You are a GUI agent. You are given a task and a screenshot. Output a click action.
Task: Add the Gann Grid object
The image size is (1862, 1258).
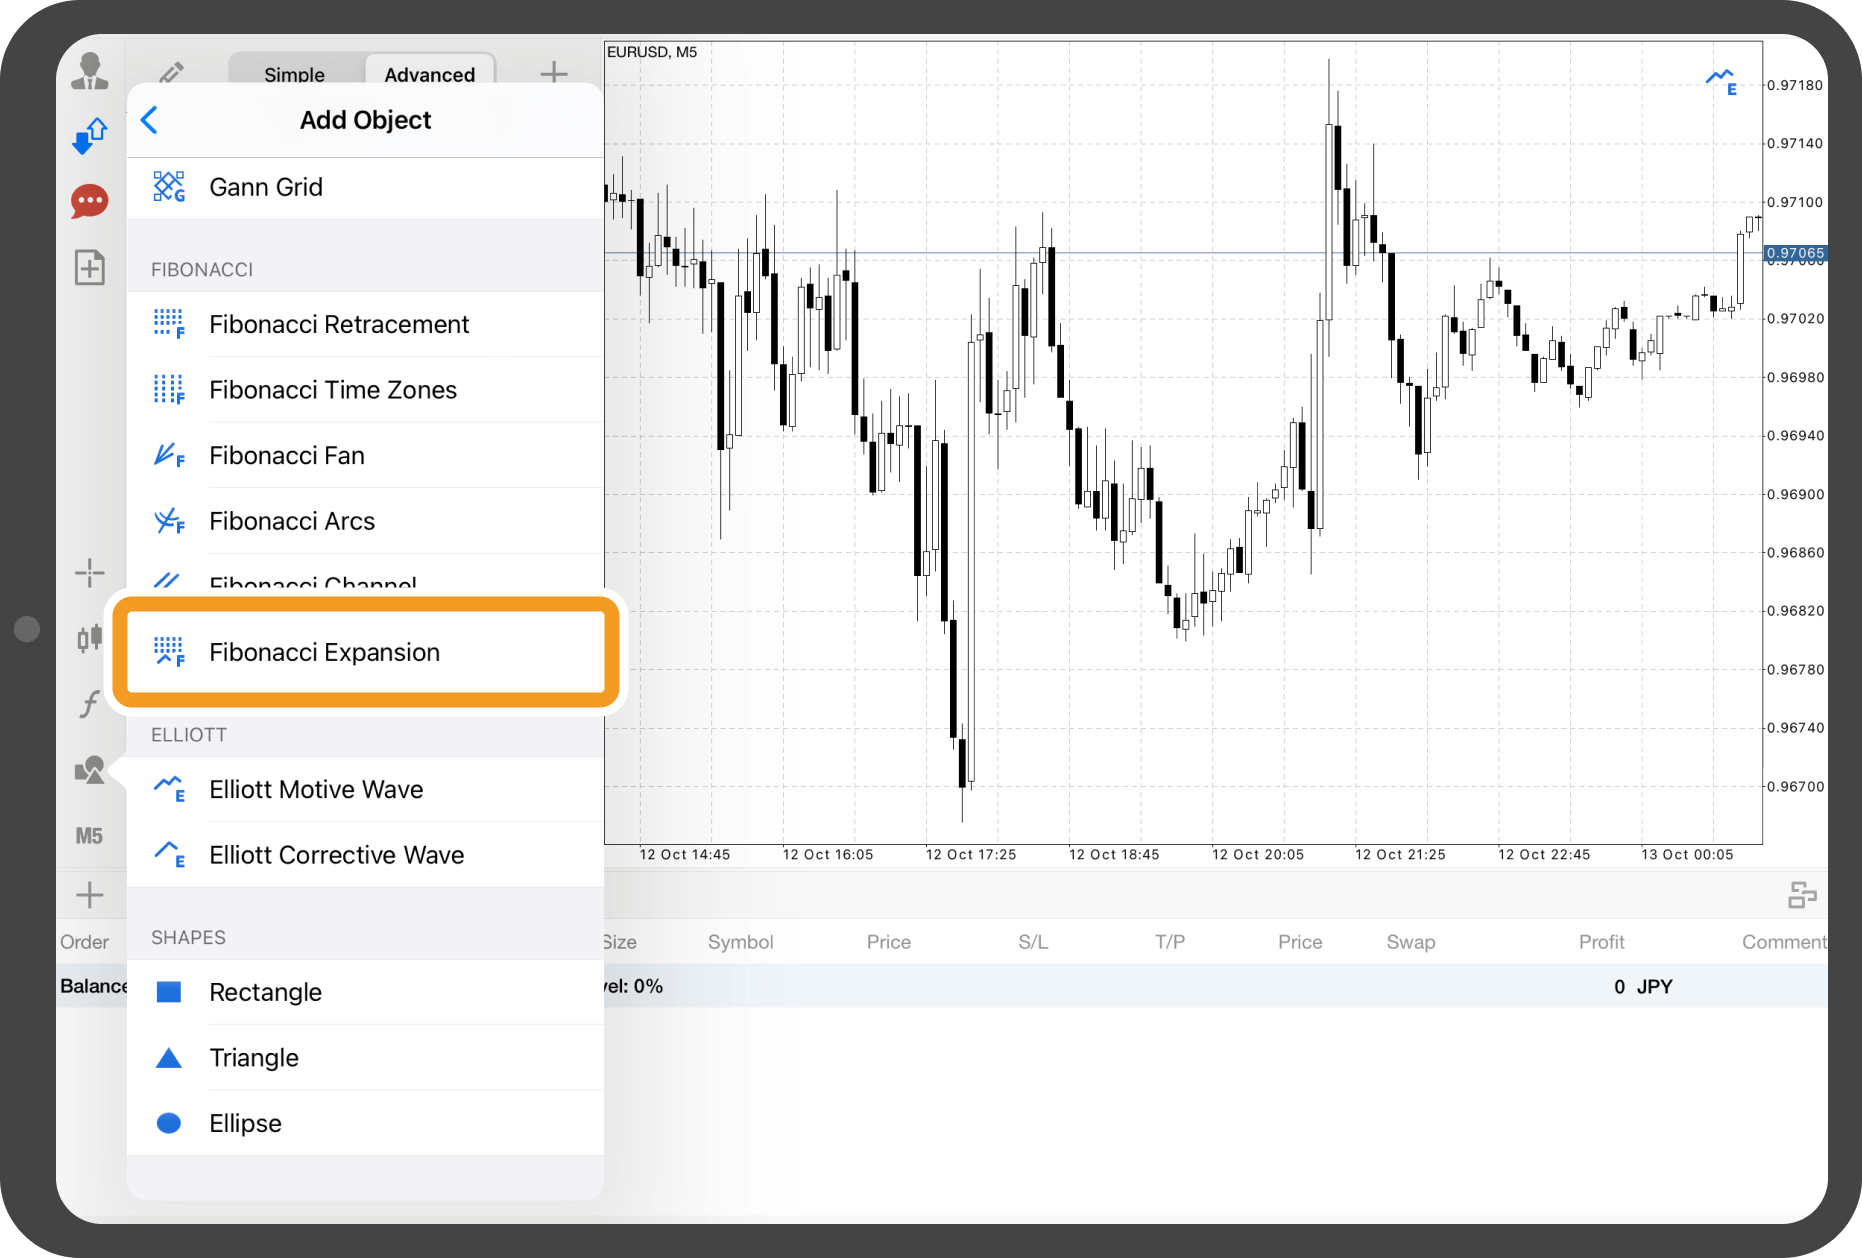point(266,187)
